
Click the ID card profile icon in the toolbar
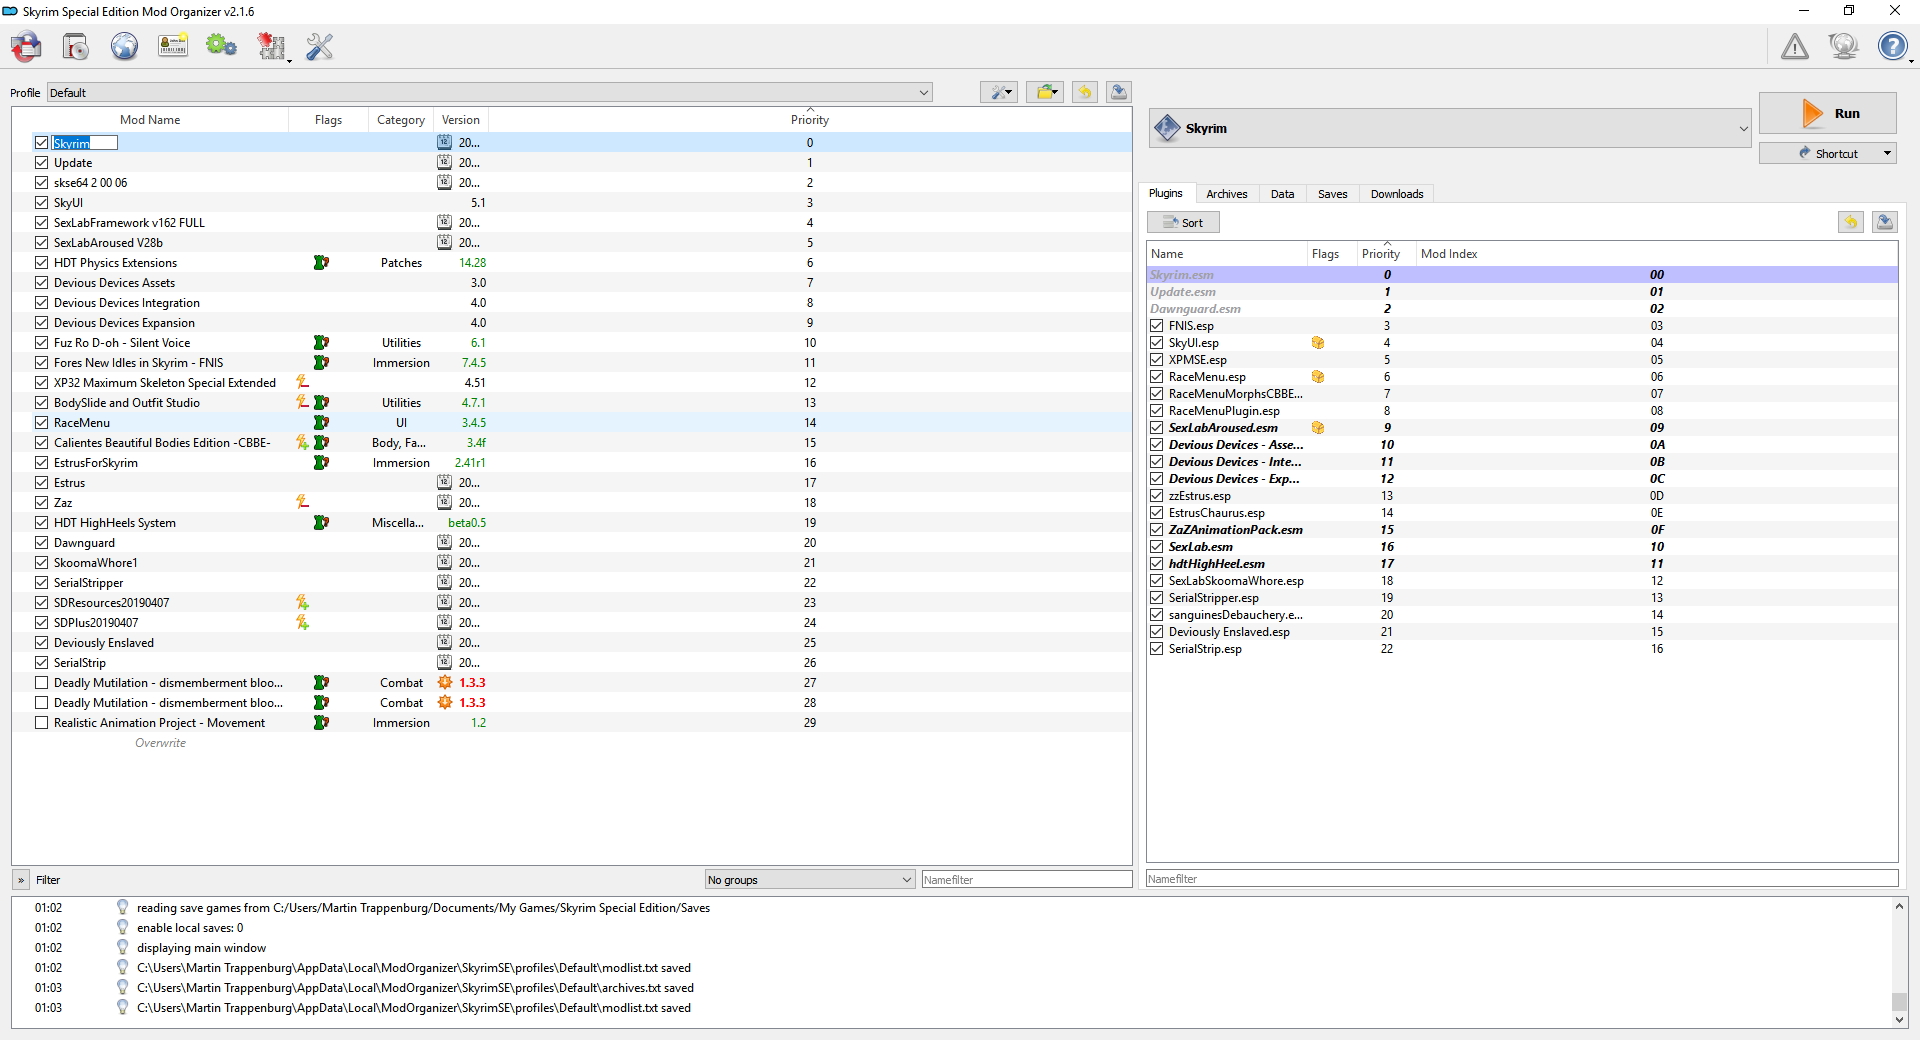(173, 46)
